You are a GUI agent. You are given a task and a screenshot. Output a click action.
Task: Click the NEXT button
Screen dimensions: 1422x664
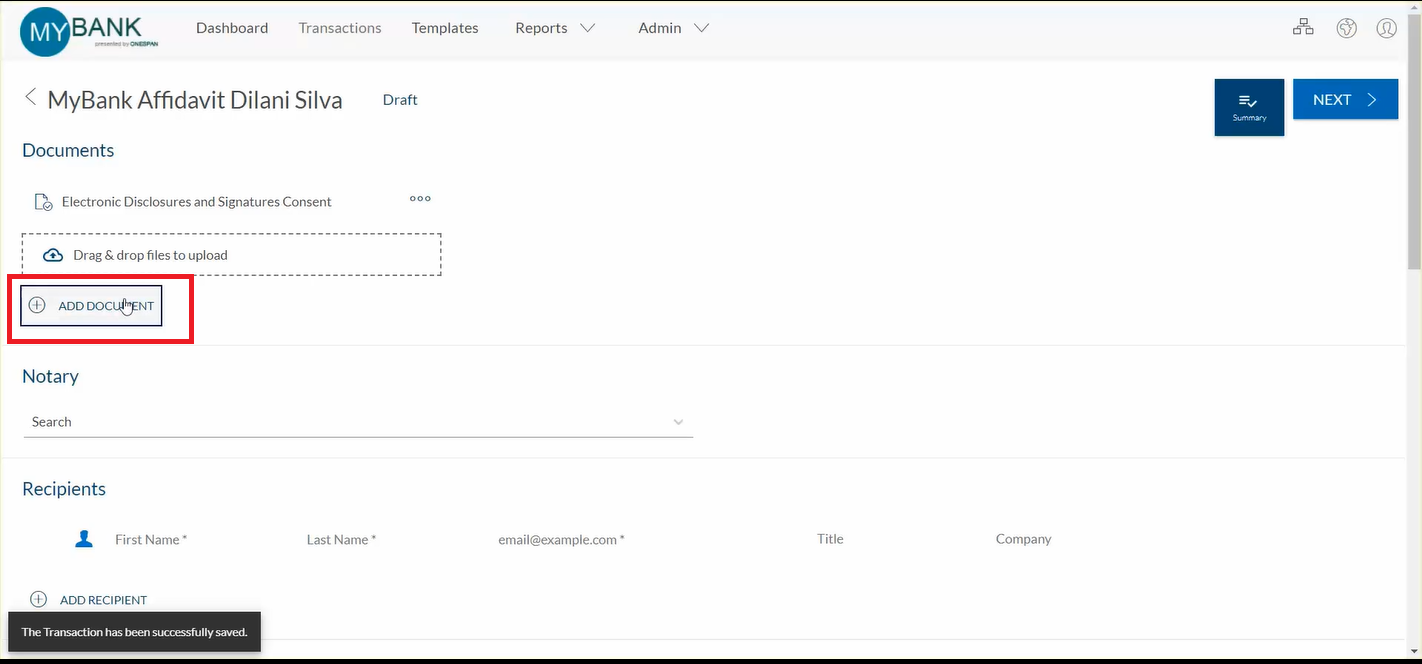[x=1344, y=99]
